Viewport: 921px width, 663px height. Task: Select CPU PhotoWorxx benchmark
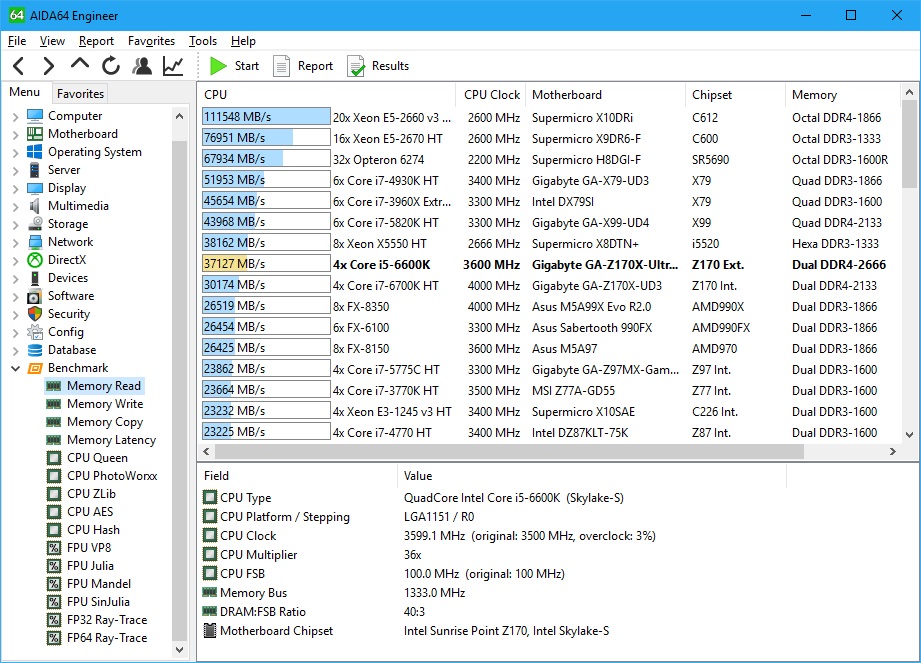click(x=112, y=476)
